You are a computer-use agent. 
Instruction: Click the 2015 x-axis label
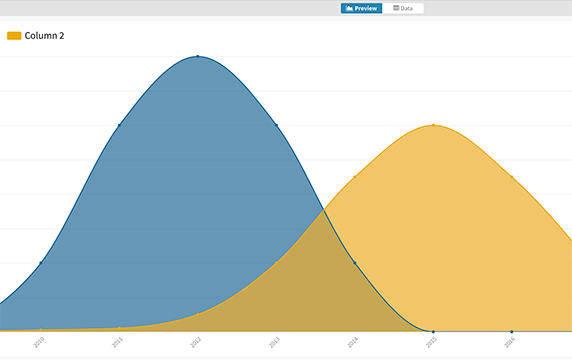(431, 342)
